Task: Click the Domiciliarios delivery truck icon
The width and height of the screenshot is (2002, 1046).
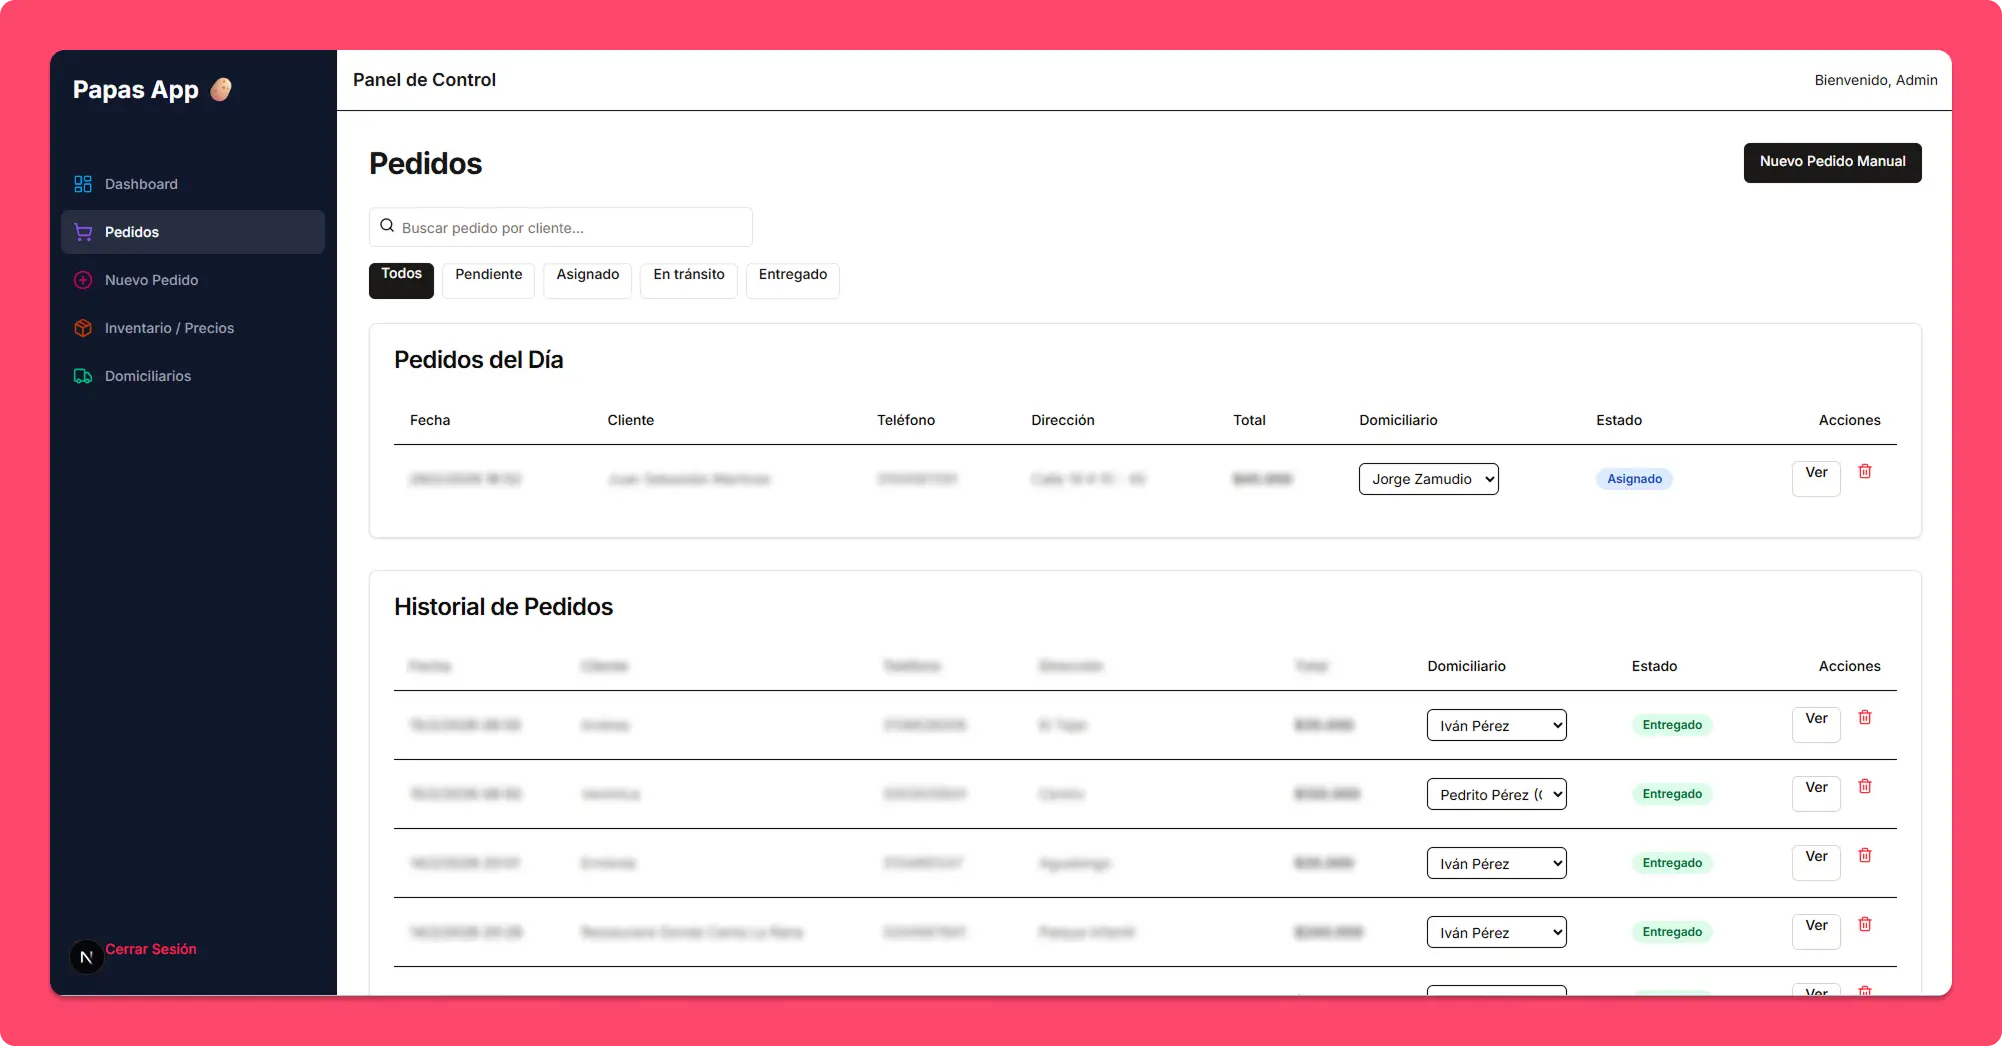Action: coord(82,376)
